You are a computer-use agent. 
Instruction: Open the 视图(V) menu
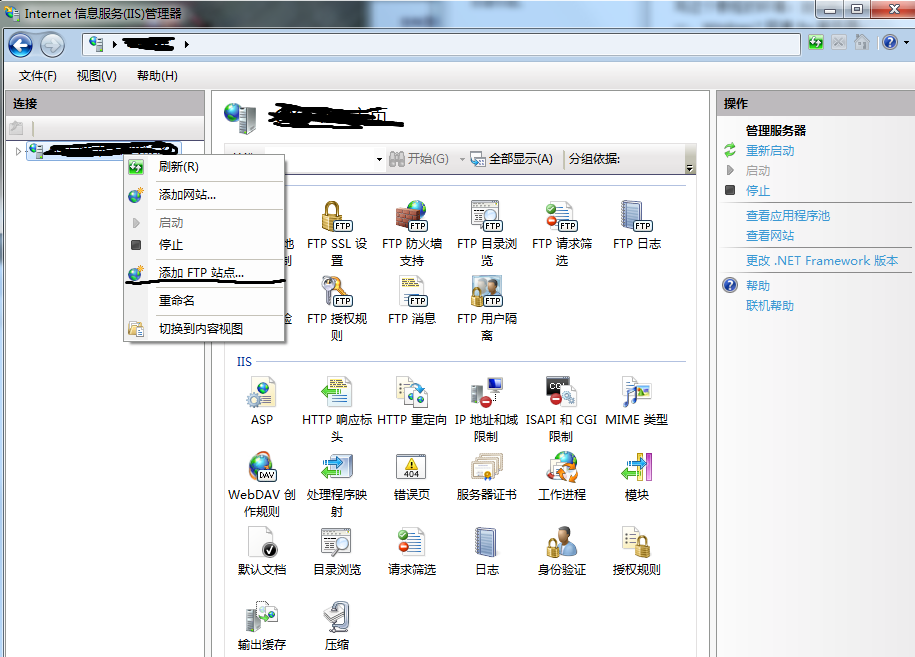pyautogui.click(x=97, y=76)
